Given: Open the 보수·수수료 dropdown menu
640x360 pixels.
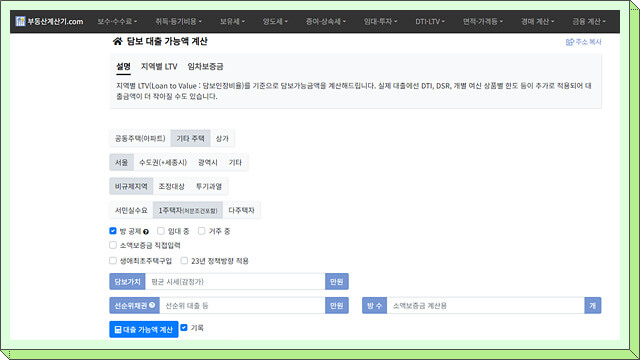Looking at the screenshot, I should pyautogui.click(x=117, y=21).
